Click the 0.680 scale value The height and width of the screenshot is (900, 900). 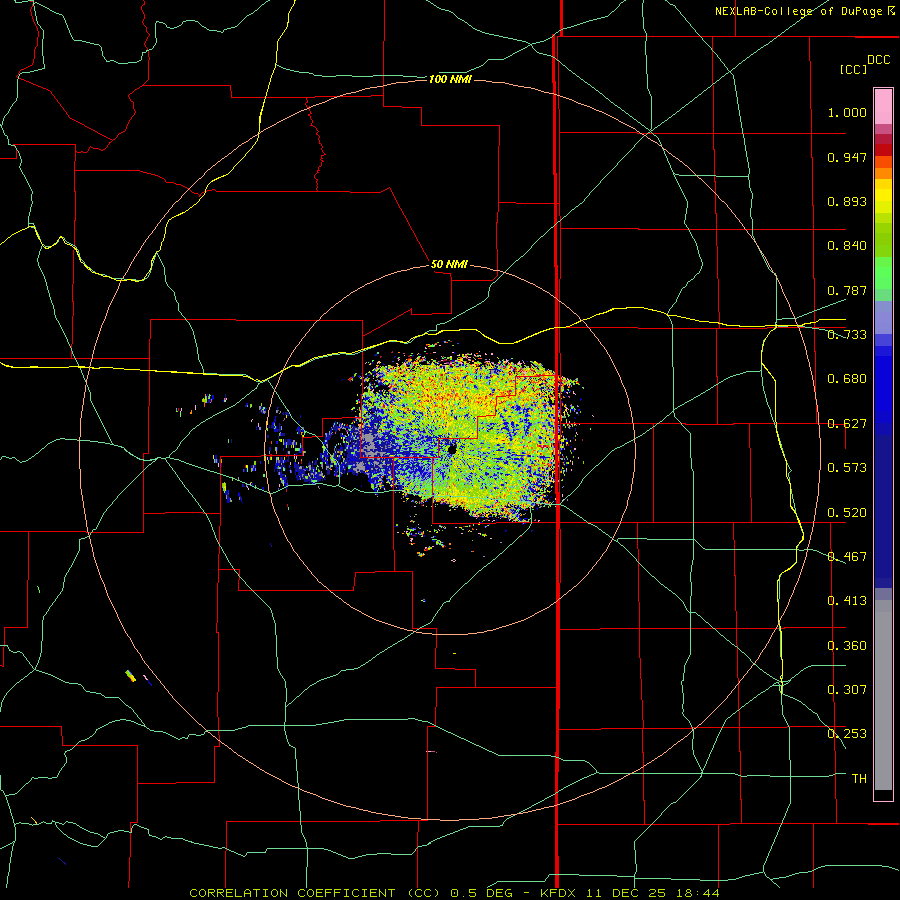(x=847, y=379)
